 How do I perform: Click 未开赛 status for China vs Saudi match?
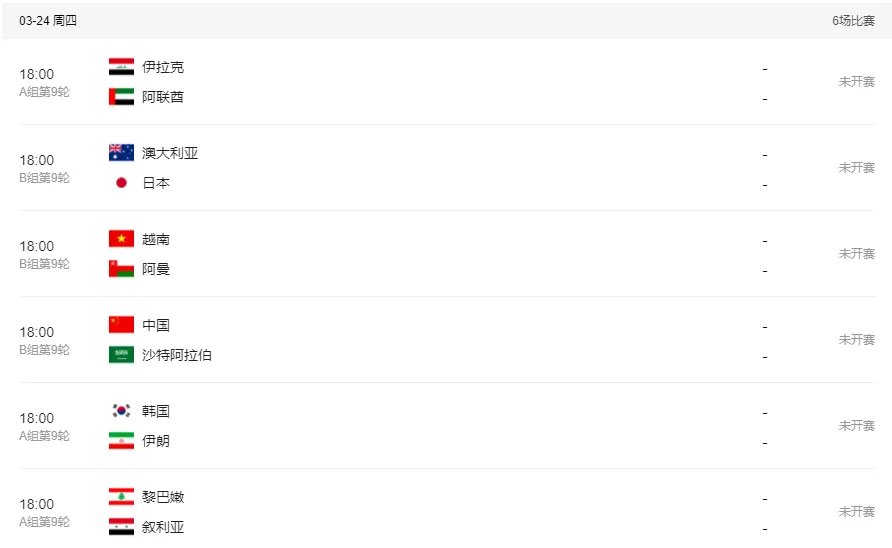(x=856, y=340)
